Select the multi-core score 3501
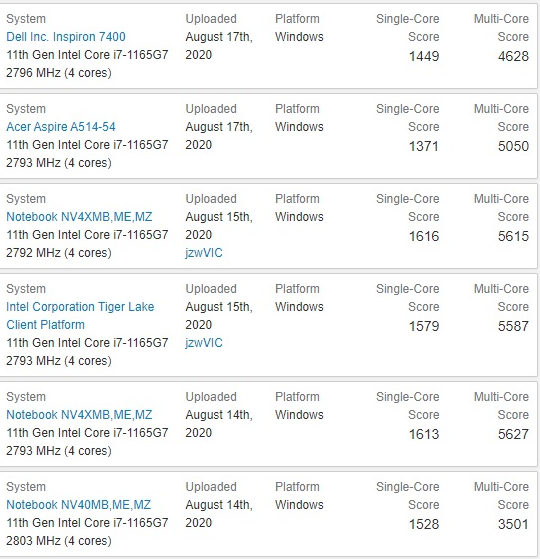This screenshot has height=559, width=540. tap(513, 524)
